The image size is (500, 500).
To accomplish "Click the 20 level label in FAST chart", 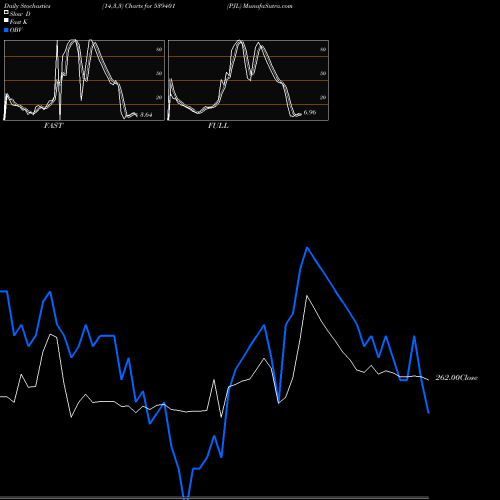I will point(159,97).
